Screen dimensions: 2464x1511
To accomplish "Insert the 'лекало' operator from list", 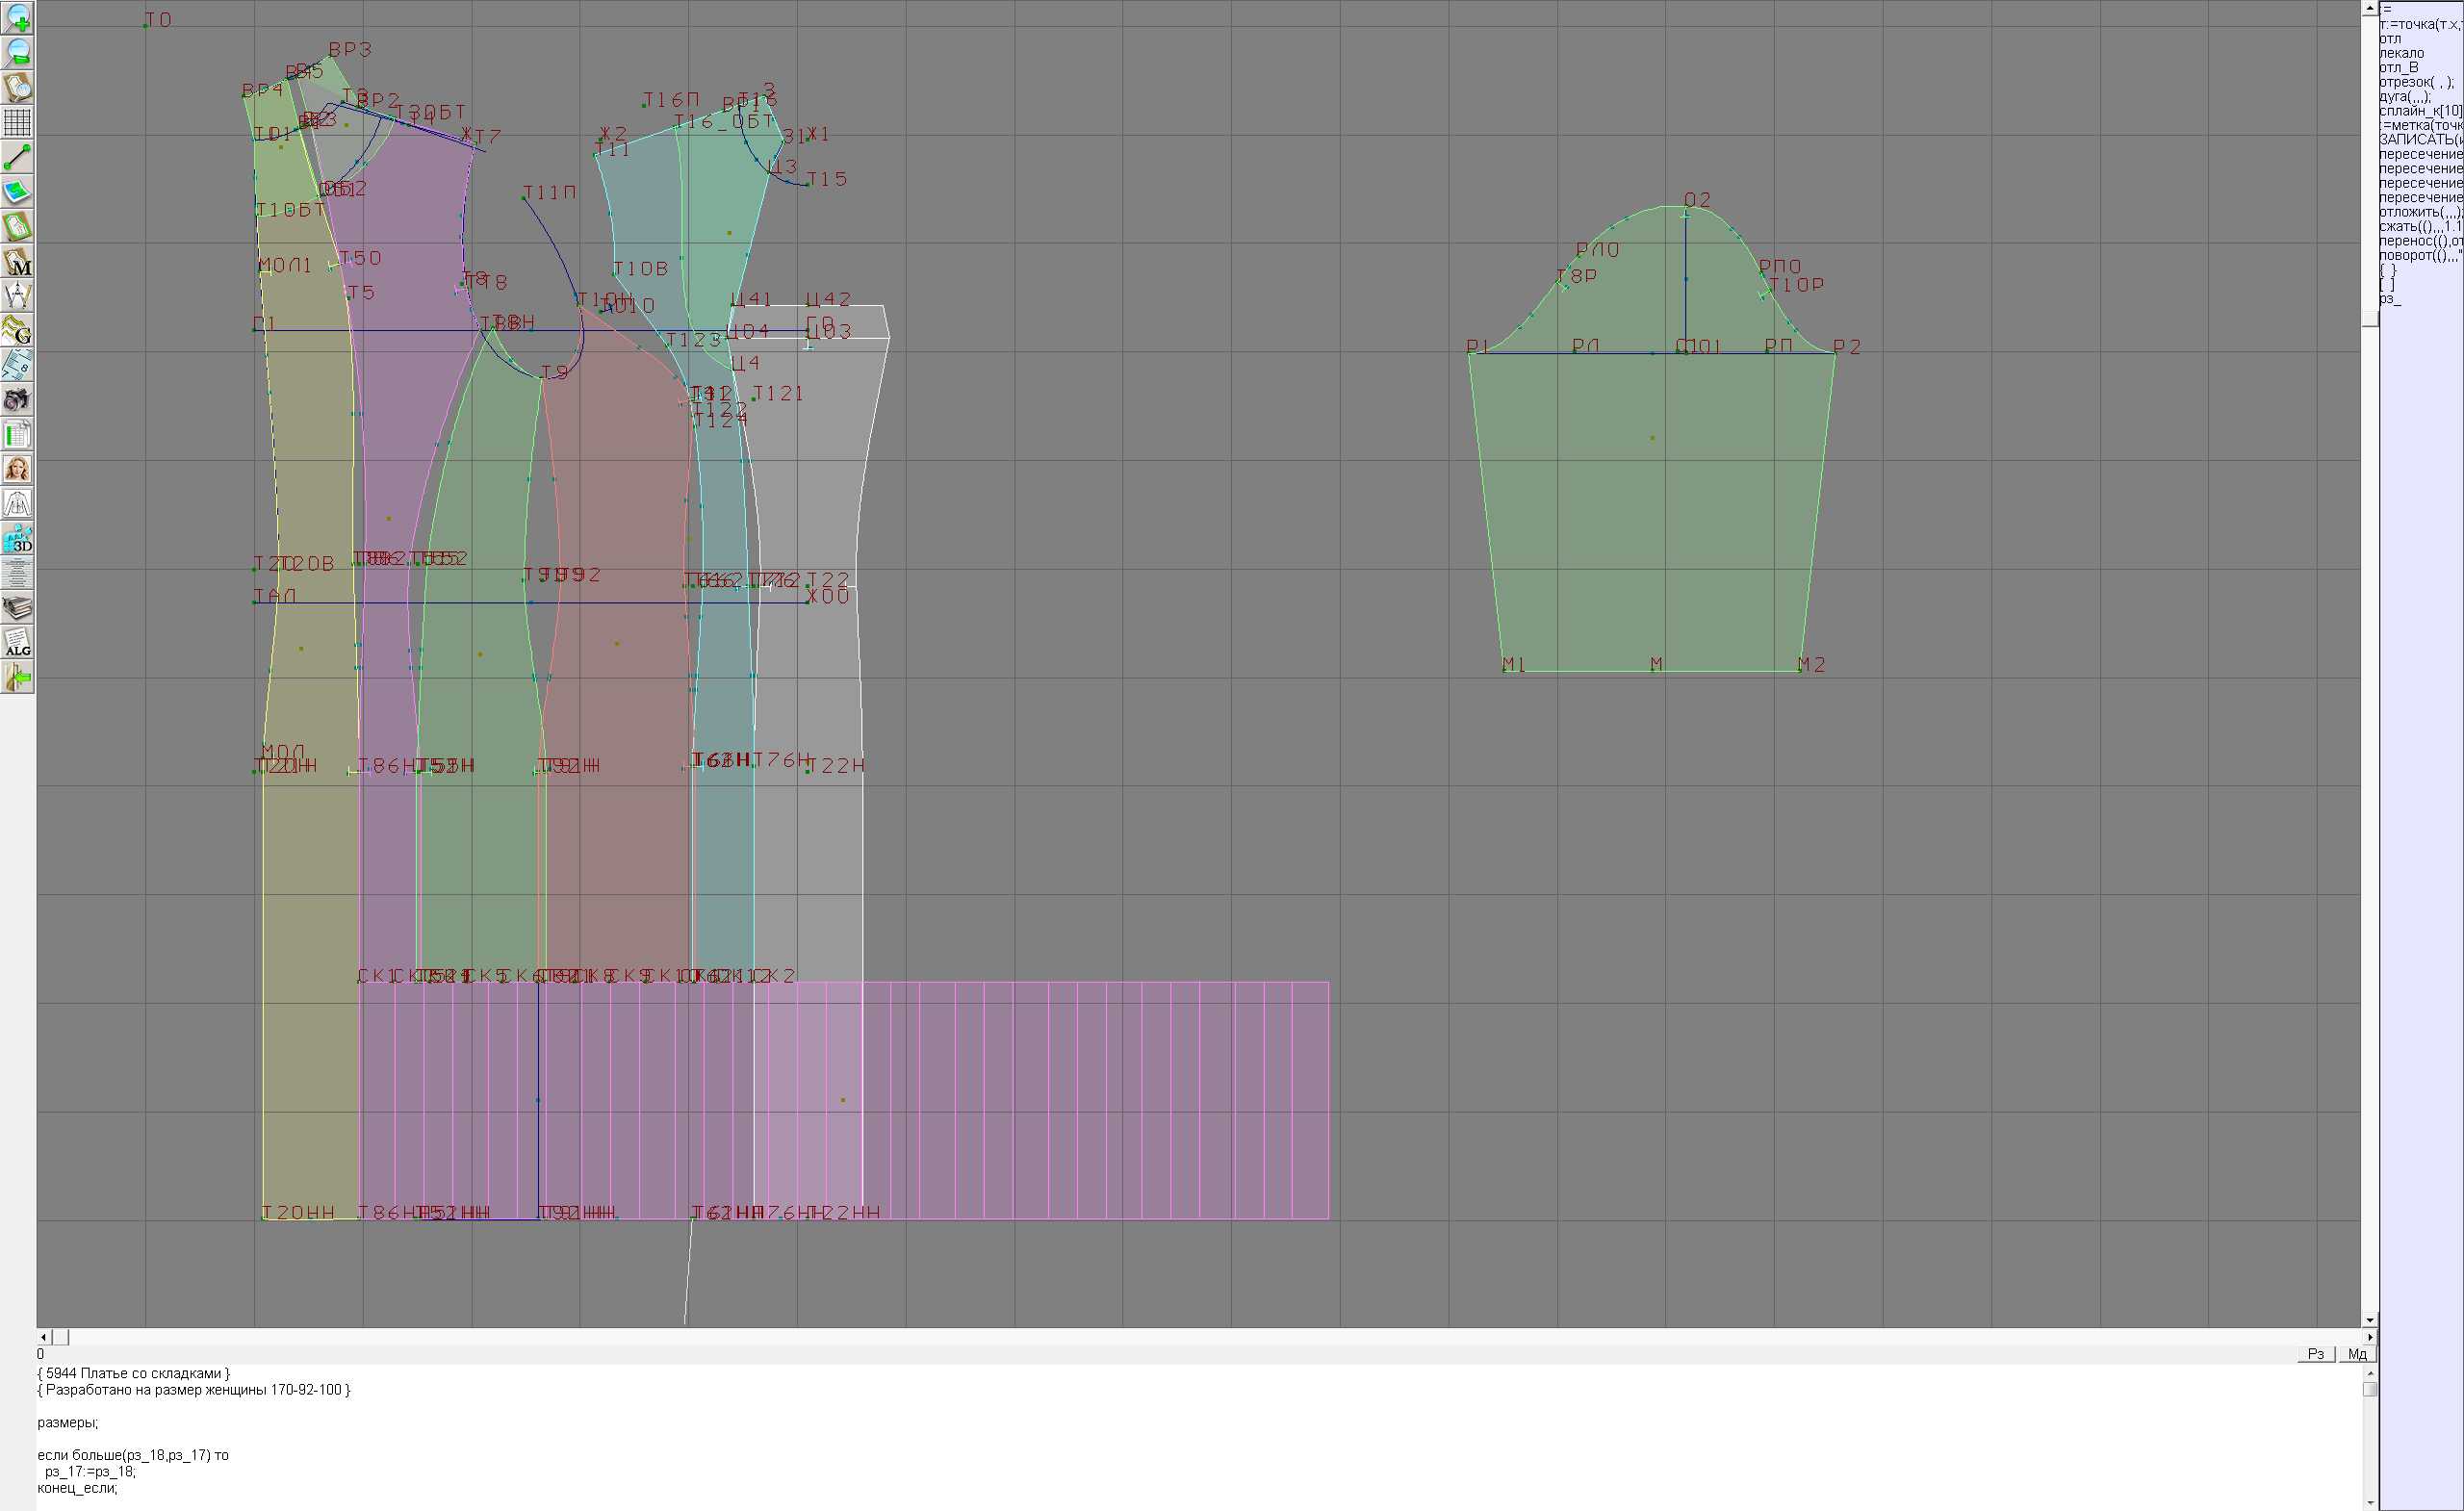I will click(2401, 53).
